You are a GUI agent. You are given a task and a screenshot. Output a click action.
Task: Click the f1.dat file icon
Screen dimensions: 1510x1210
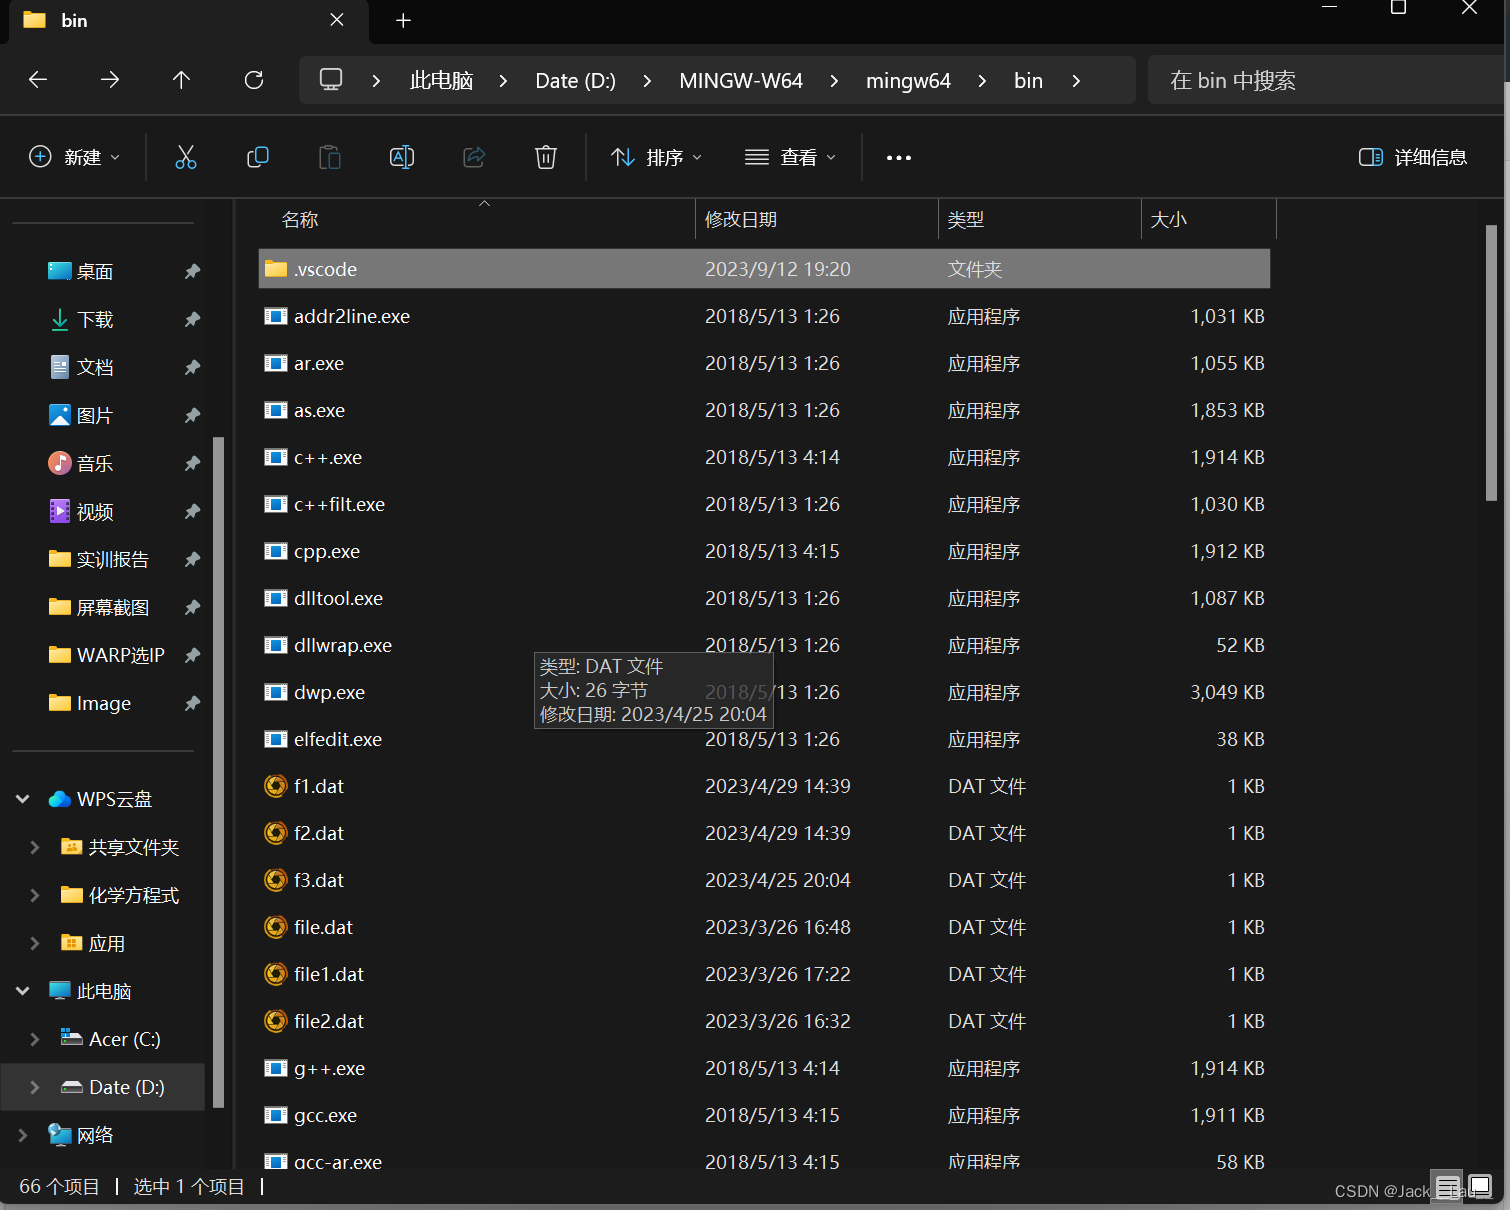coord(276,786)
